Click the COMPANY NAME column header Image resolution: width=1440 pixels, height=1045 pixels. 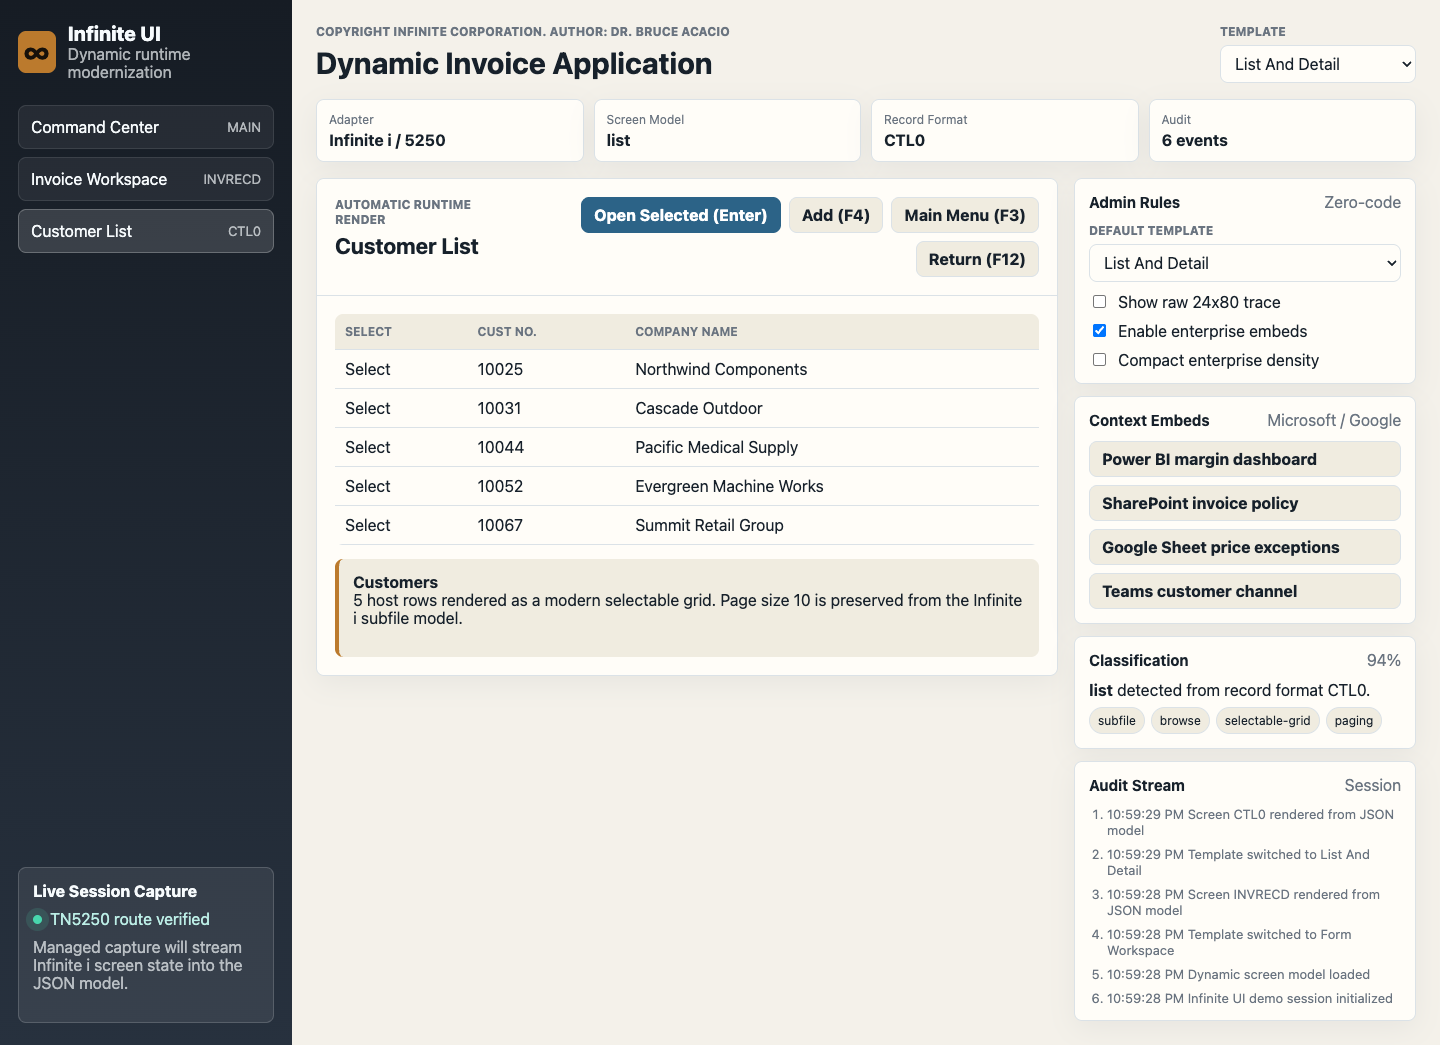[686, 332]
